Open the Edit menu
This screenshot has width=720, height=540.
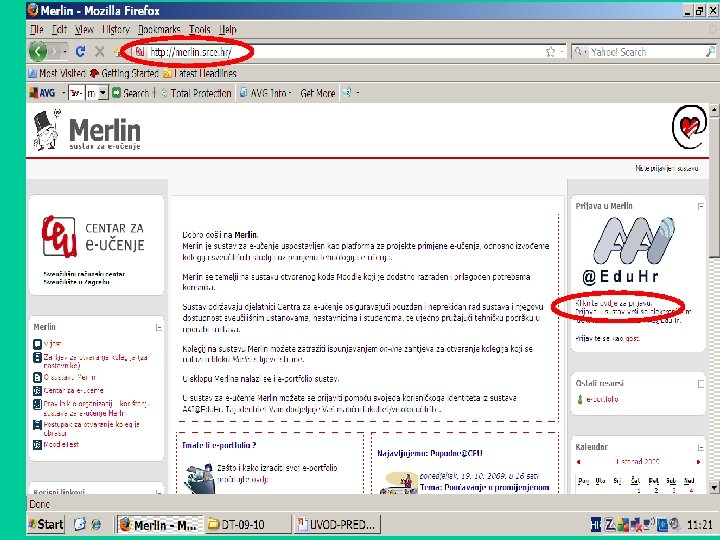(x=59, y=29)
